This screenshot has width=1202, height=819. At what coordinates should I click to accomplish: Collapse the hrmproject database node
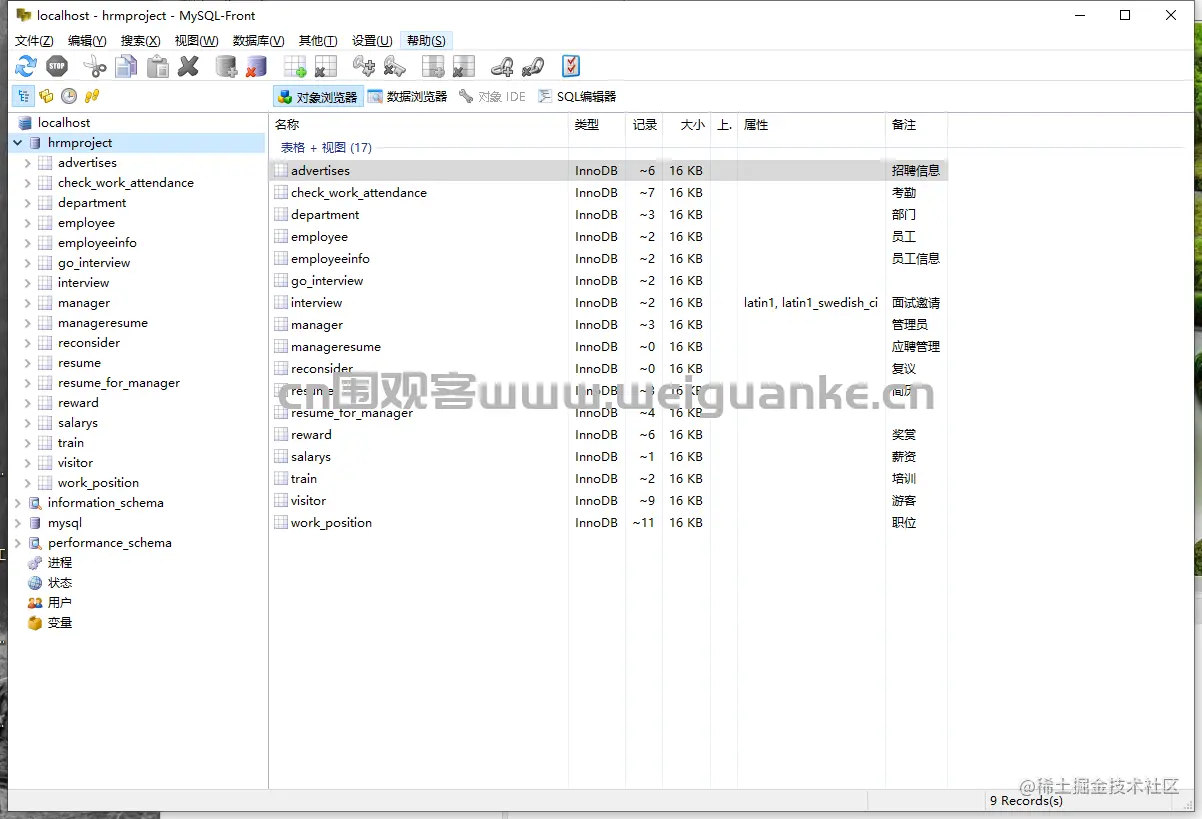coord(18,143)
